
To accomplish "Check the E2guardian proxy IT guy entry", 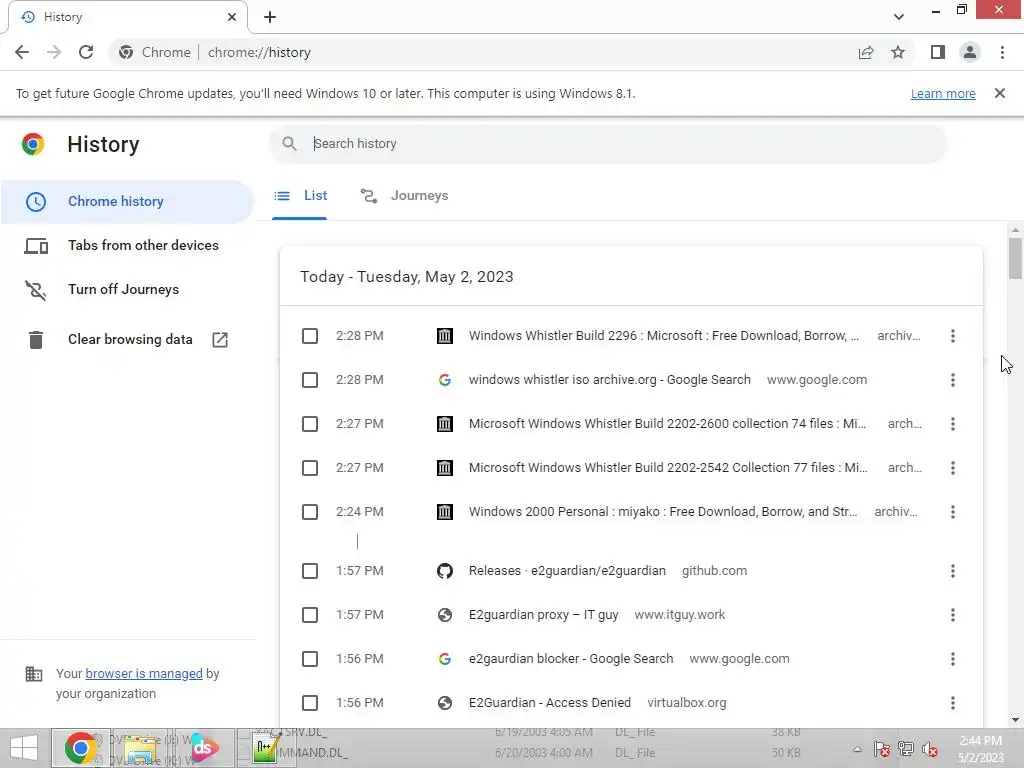I will (310, 615).
